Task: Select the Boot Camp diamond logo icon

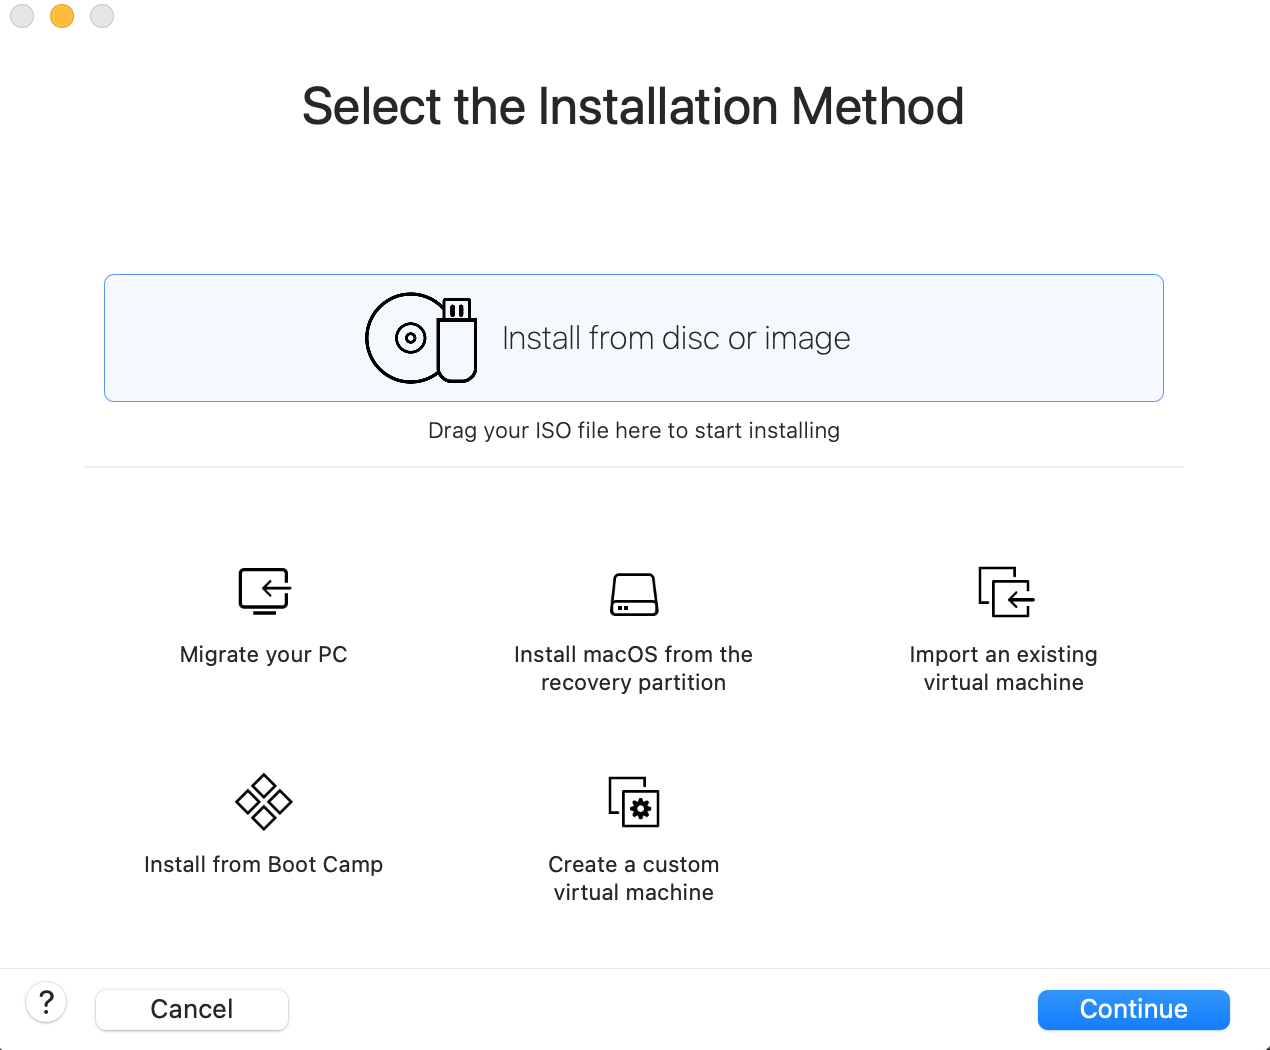Action: pos(264,801)
